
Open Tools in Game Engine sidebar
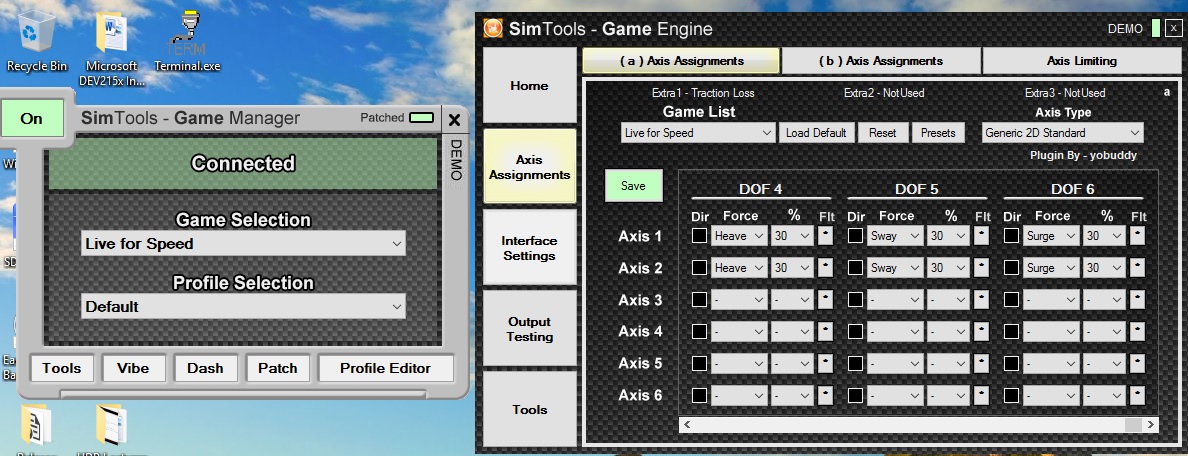(x=530, y=409)
